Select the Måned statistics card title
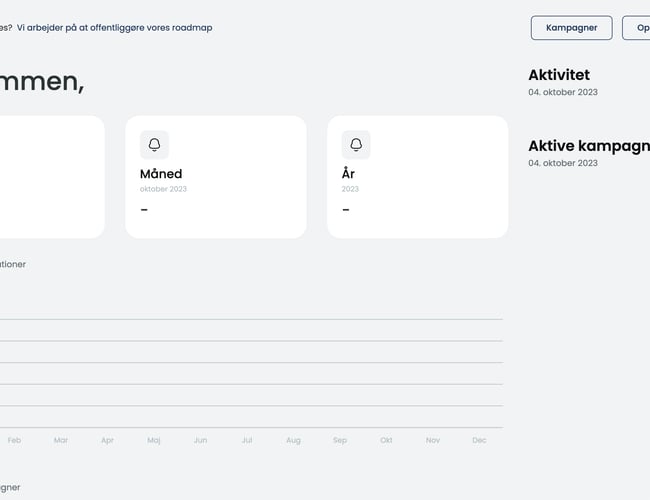The height and width of the screenshot is (500, 650). [x=161, y=174]
